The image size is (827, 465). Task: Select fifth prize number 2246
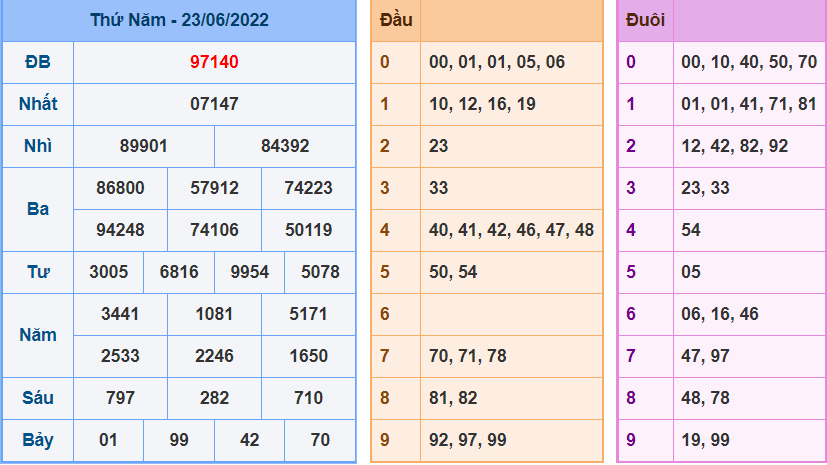click(214, 356)
